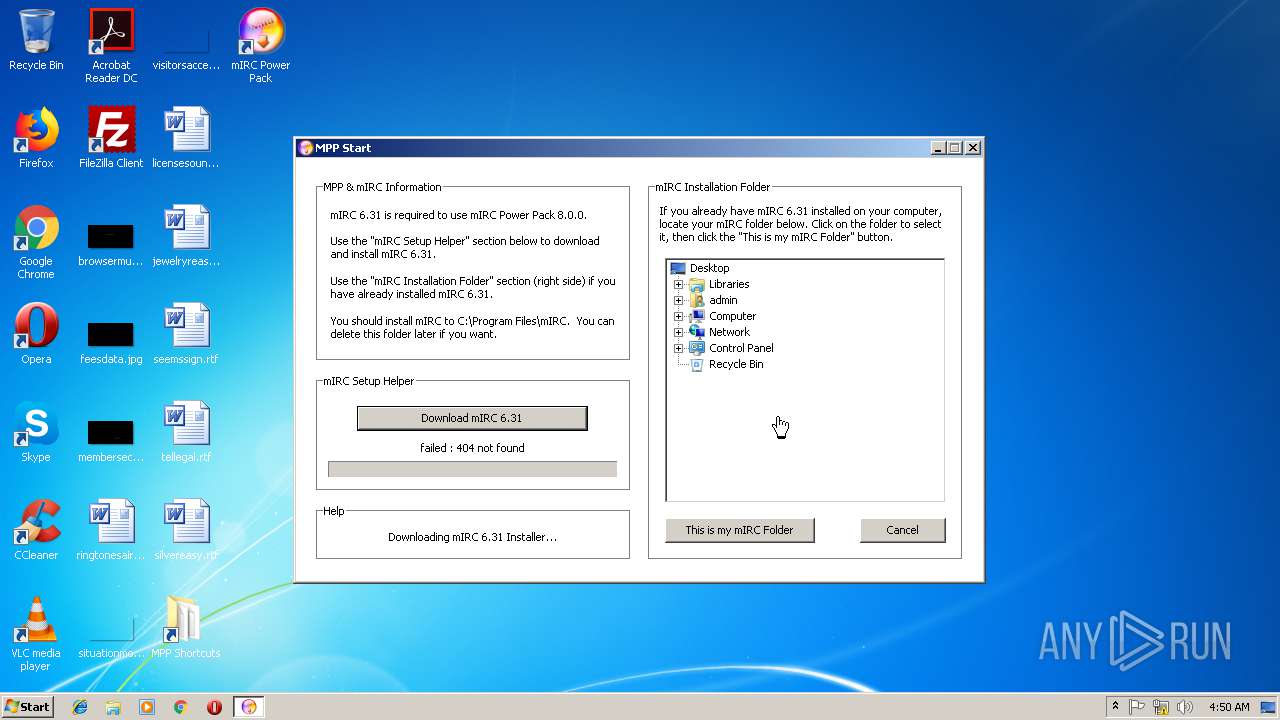This screenshot has height=720, width=1280.
Task: Select Recycle Bin in folder tree
Action: pos(736,364)
